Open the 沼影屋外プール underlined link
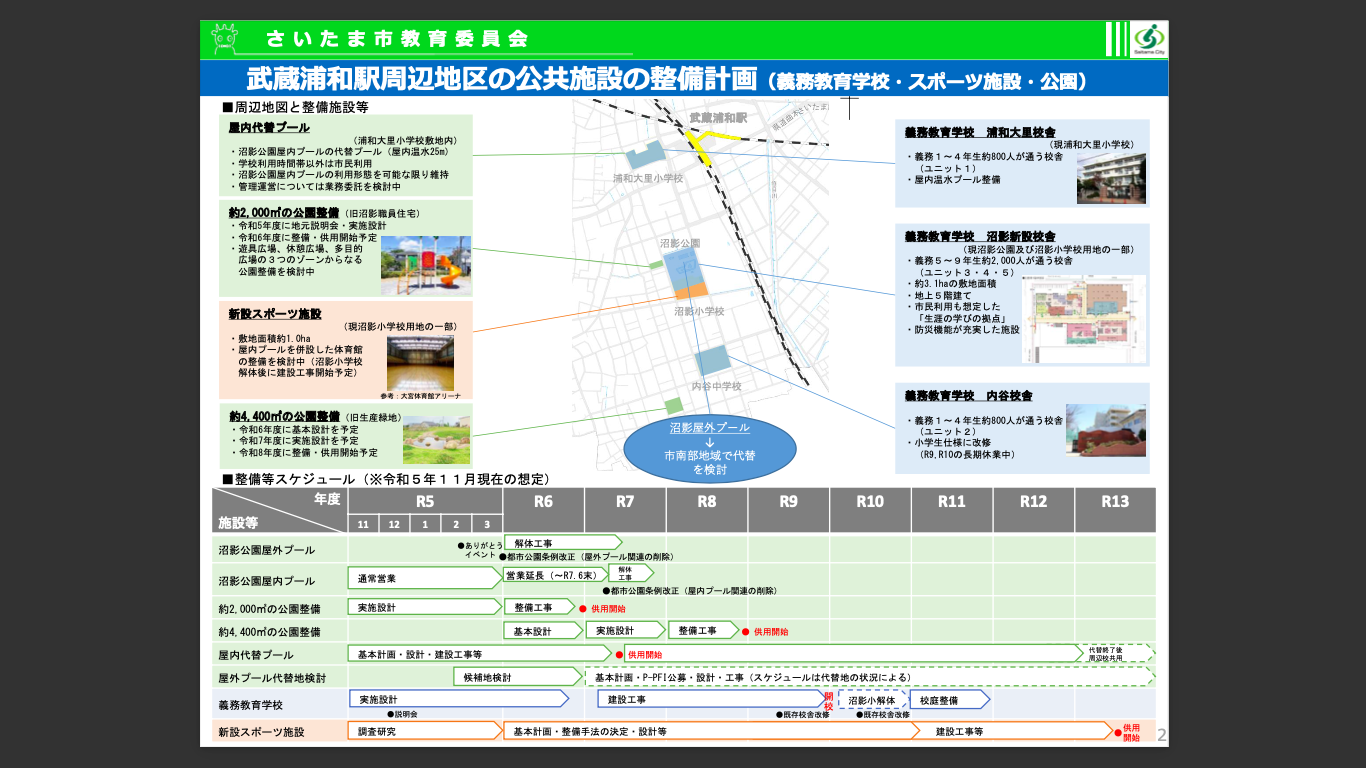This screenshot has width=1366, height=768. (709, 427)
